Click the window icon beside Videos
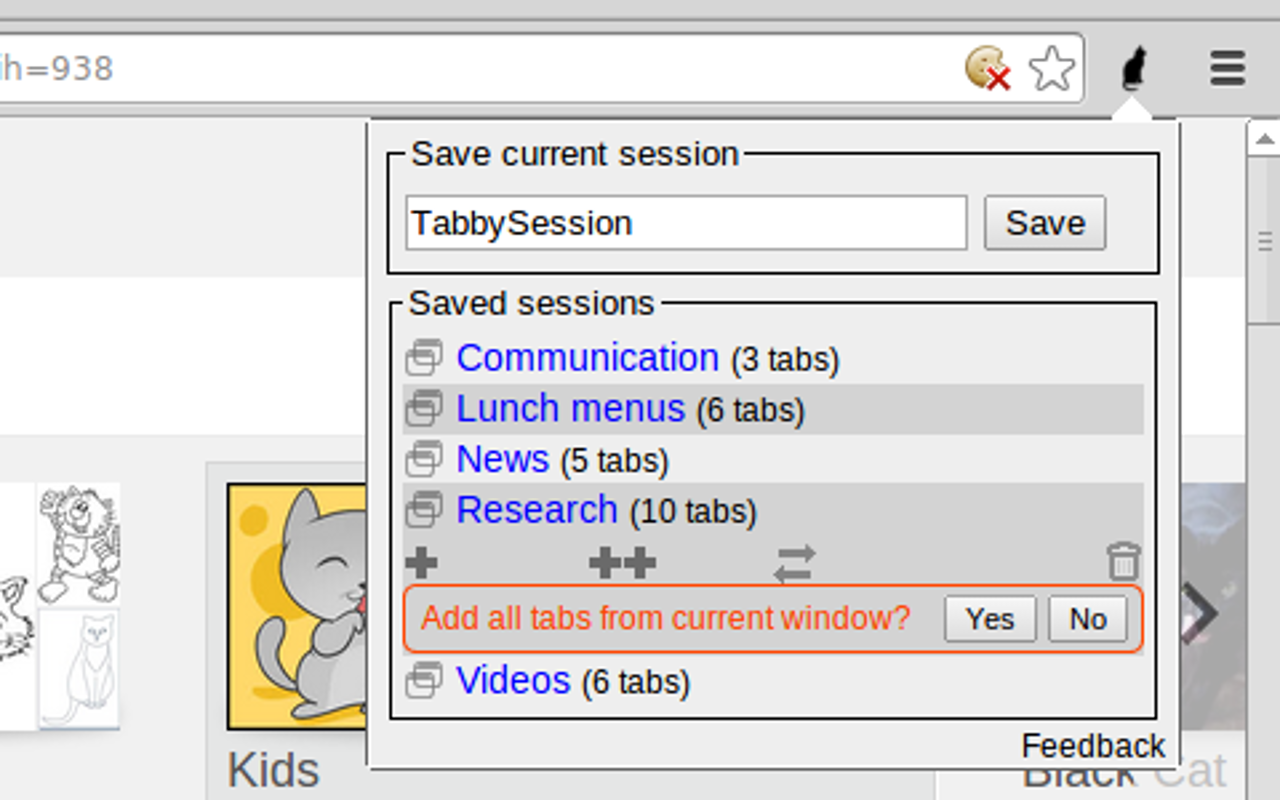This screenshot has width=1280, height=800. (424, 681)
